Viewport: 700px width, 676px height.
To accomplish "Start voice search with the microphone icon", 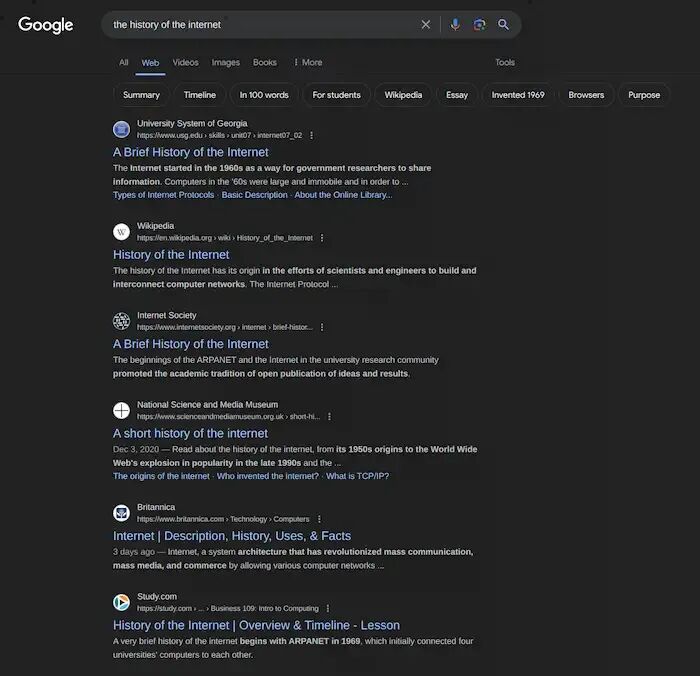I will point(455,25).
